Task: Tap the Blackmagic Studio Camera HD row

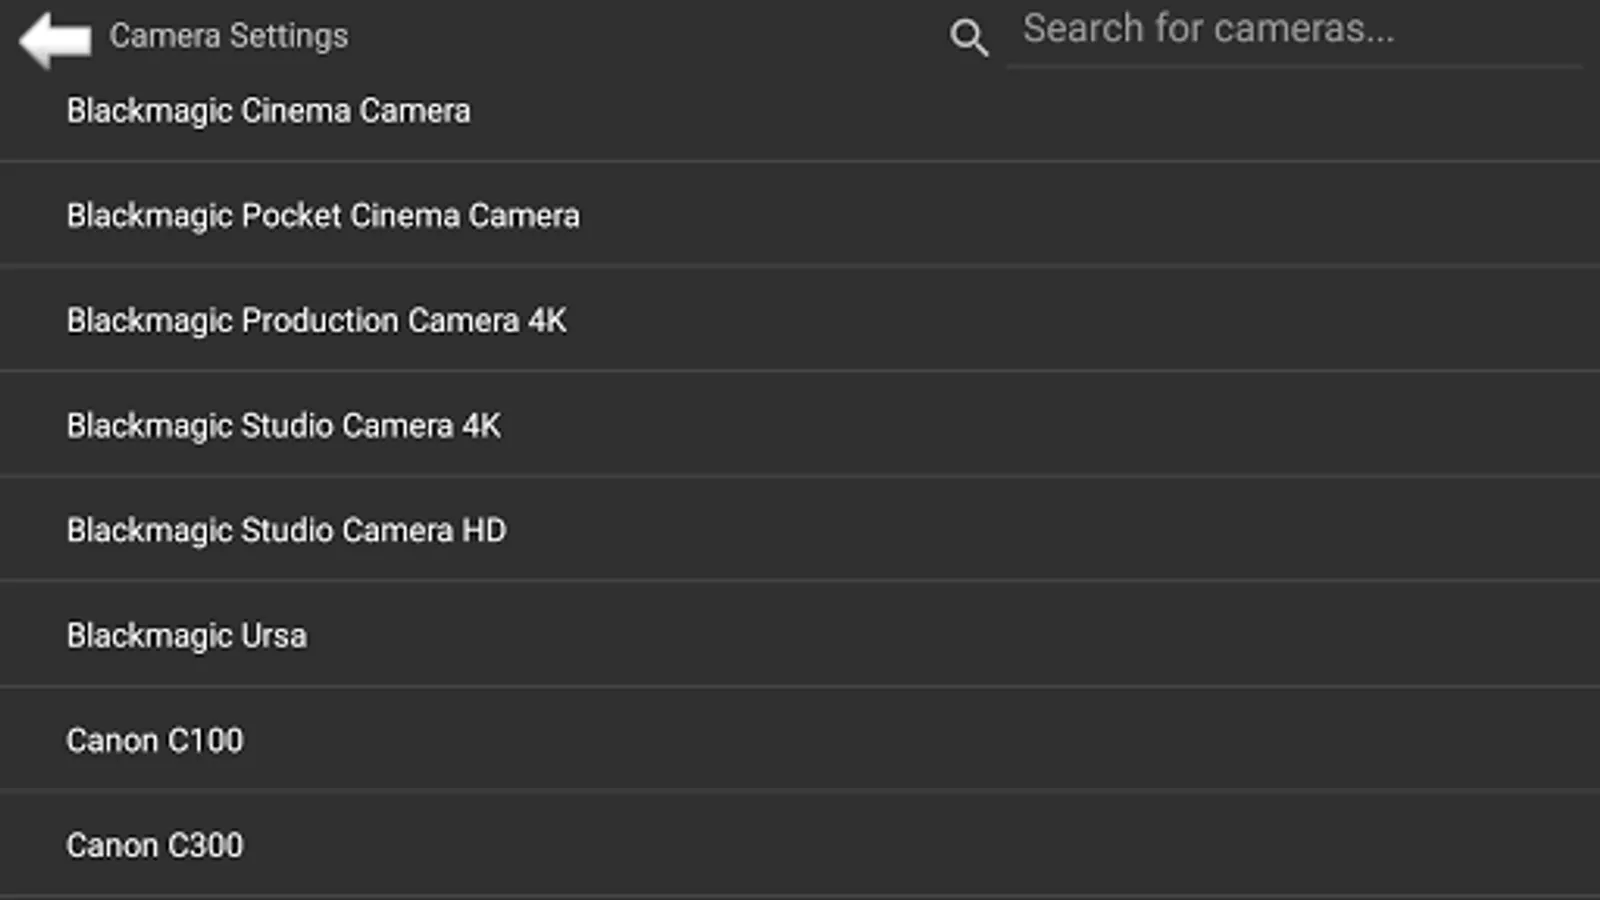Action: point(286,531)
